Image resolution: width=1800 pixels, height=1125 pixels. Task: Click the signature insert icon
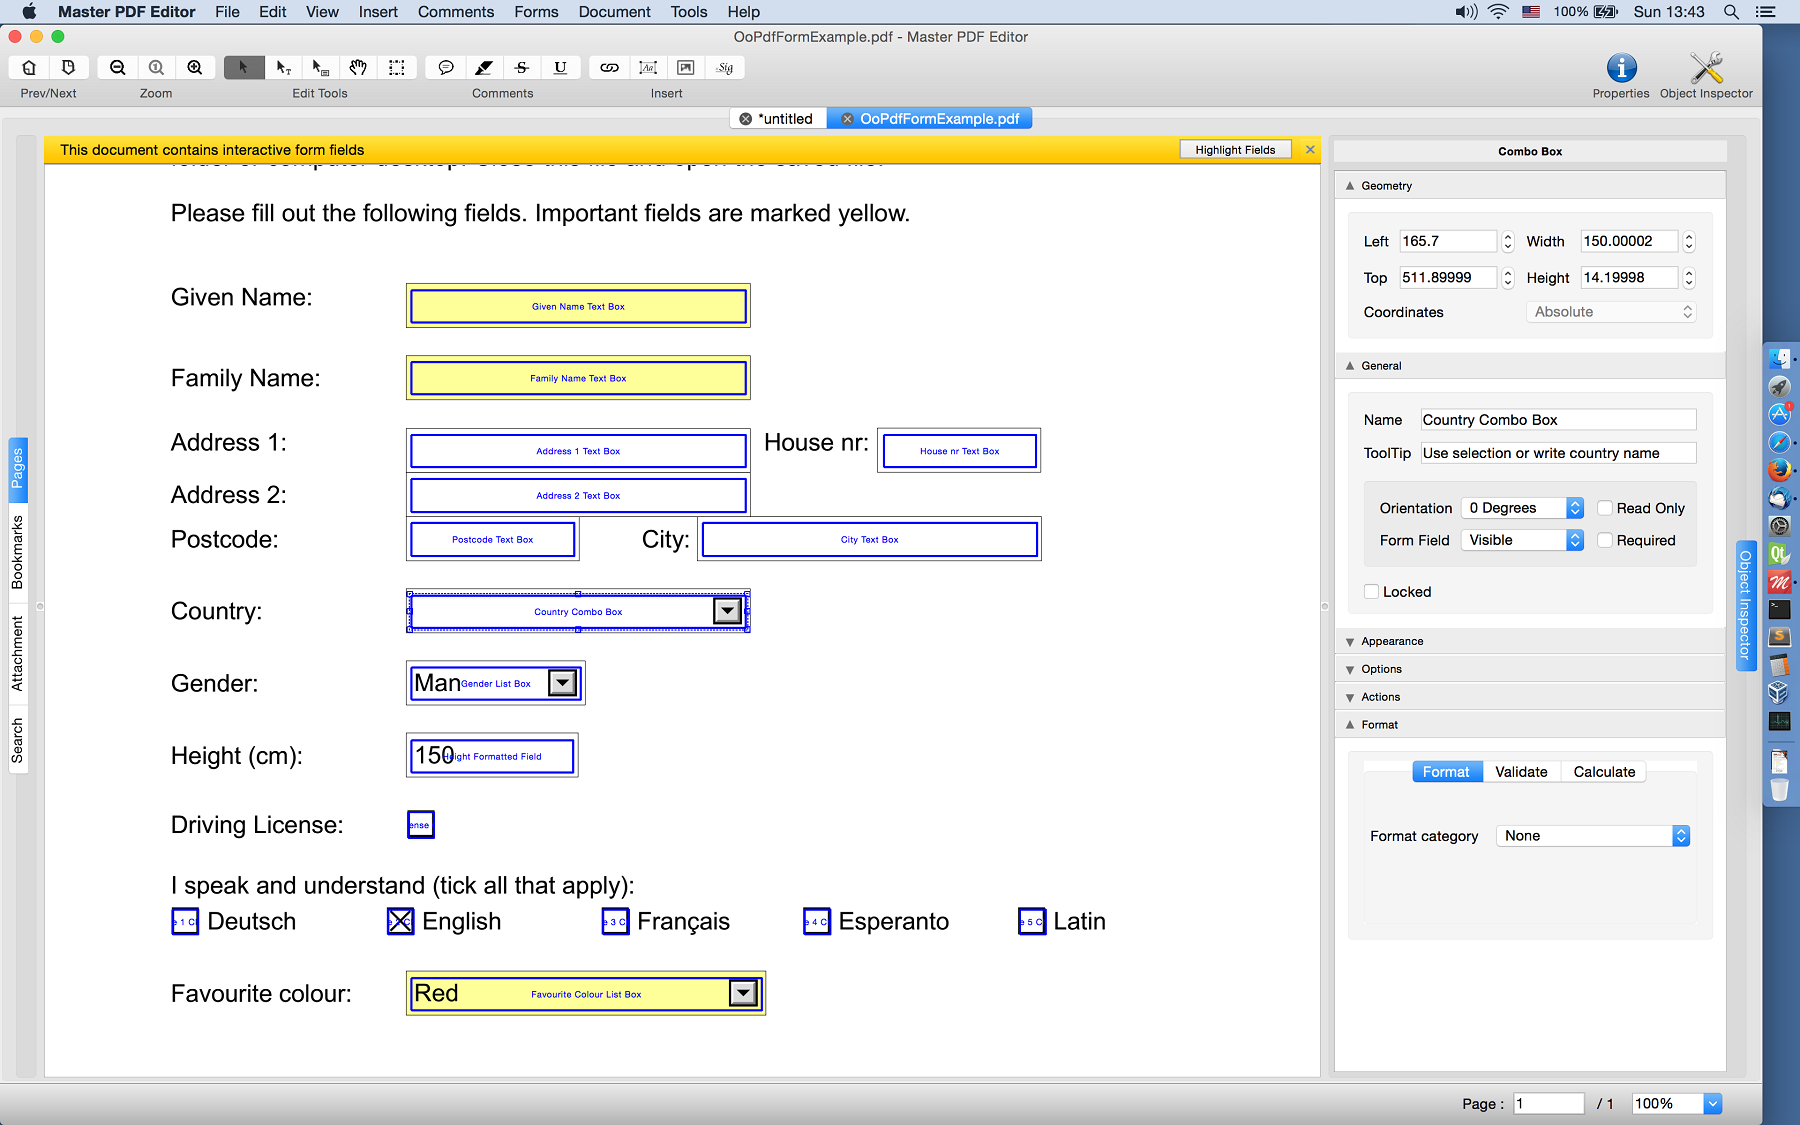click(725, 68)
